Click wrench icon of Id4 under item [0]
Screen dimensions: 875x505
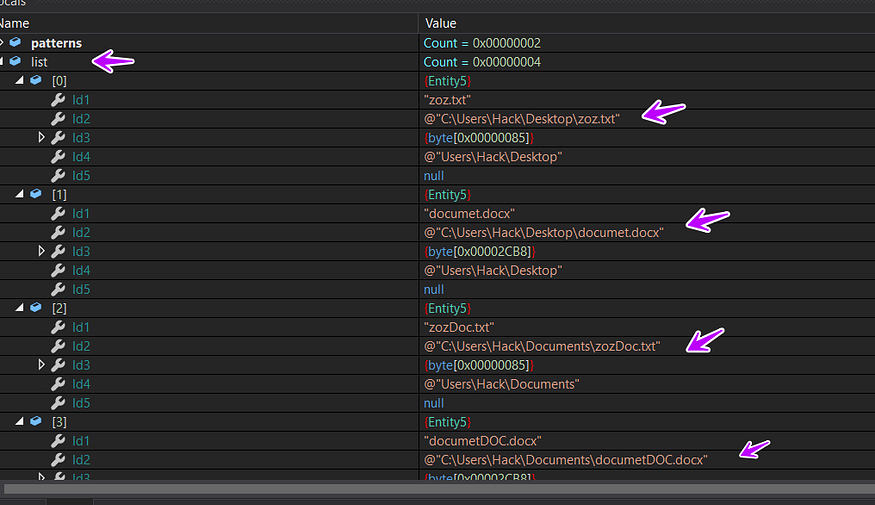tap(58, 156)
